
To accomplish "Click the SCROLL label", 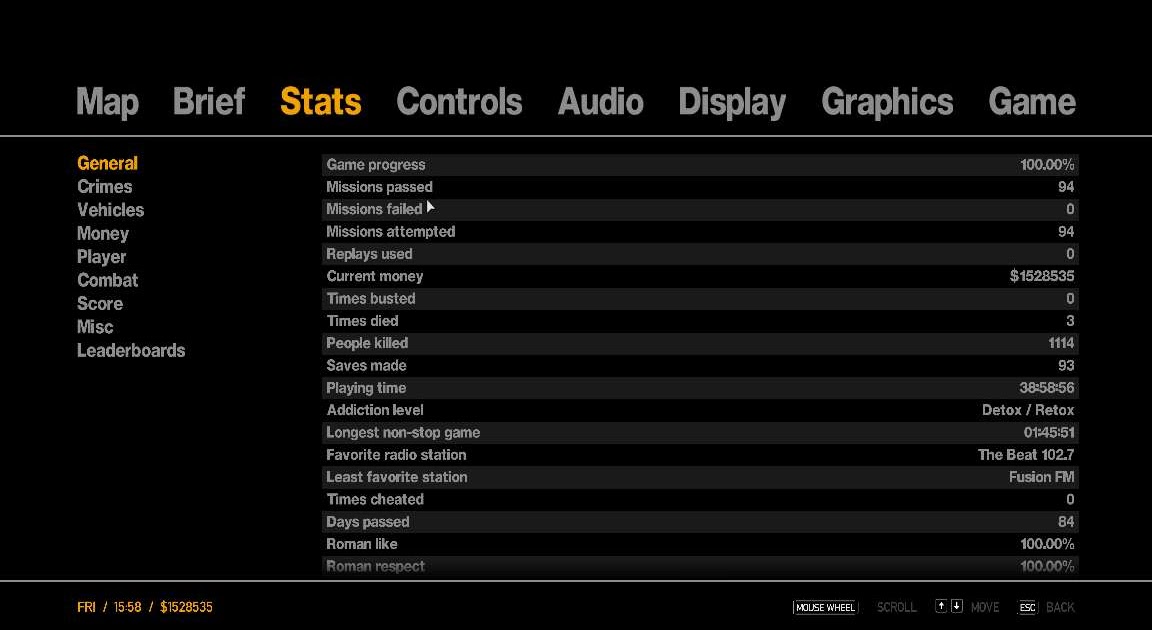I will click(896, 607).
